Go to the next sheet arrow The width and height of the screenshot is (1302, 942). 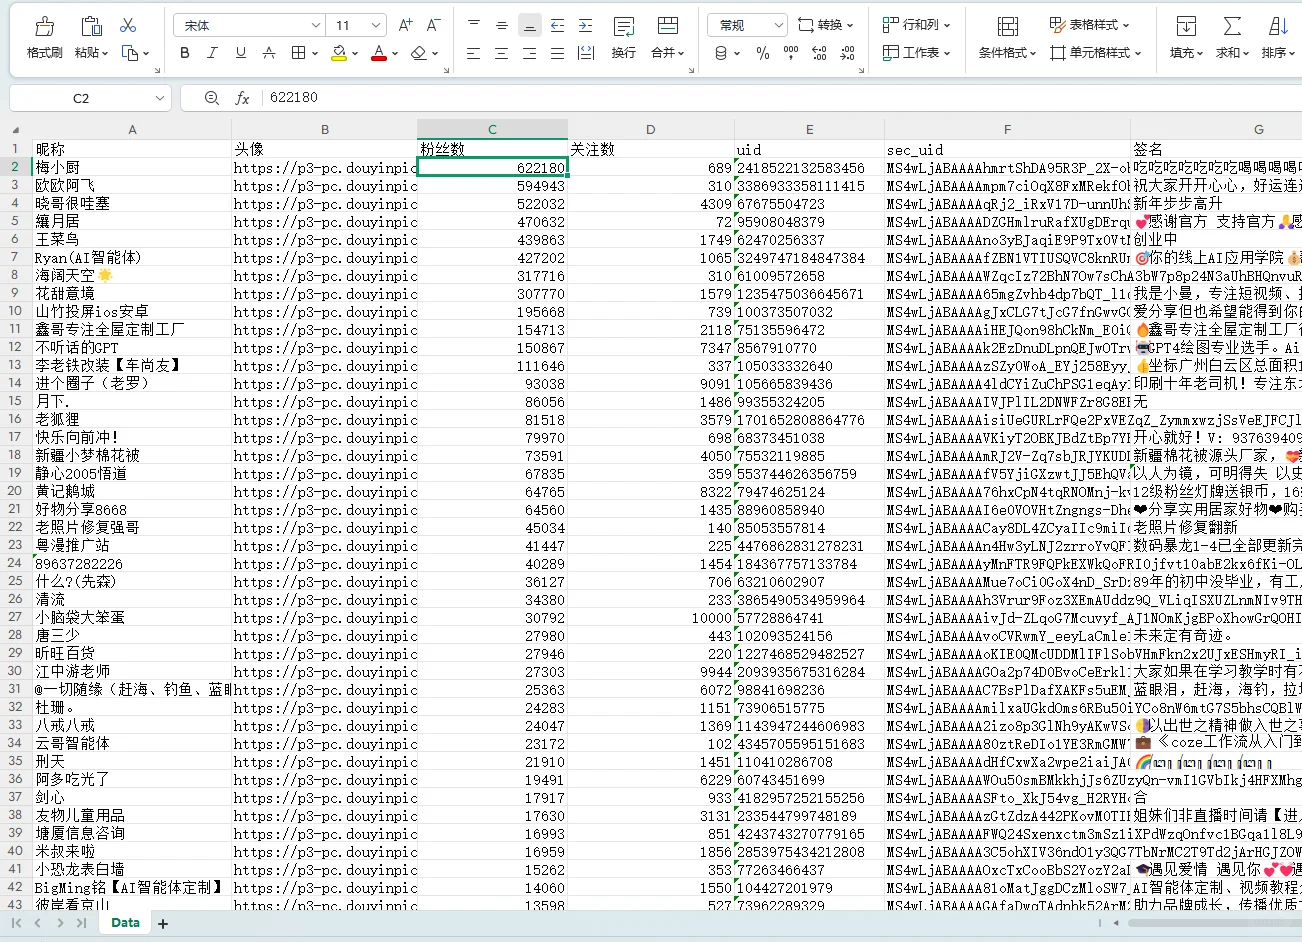click(x=60, y=923)
